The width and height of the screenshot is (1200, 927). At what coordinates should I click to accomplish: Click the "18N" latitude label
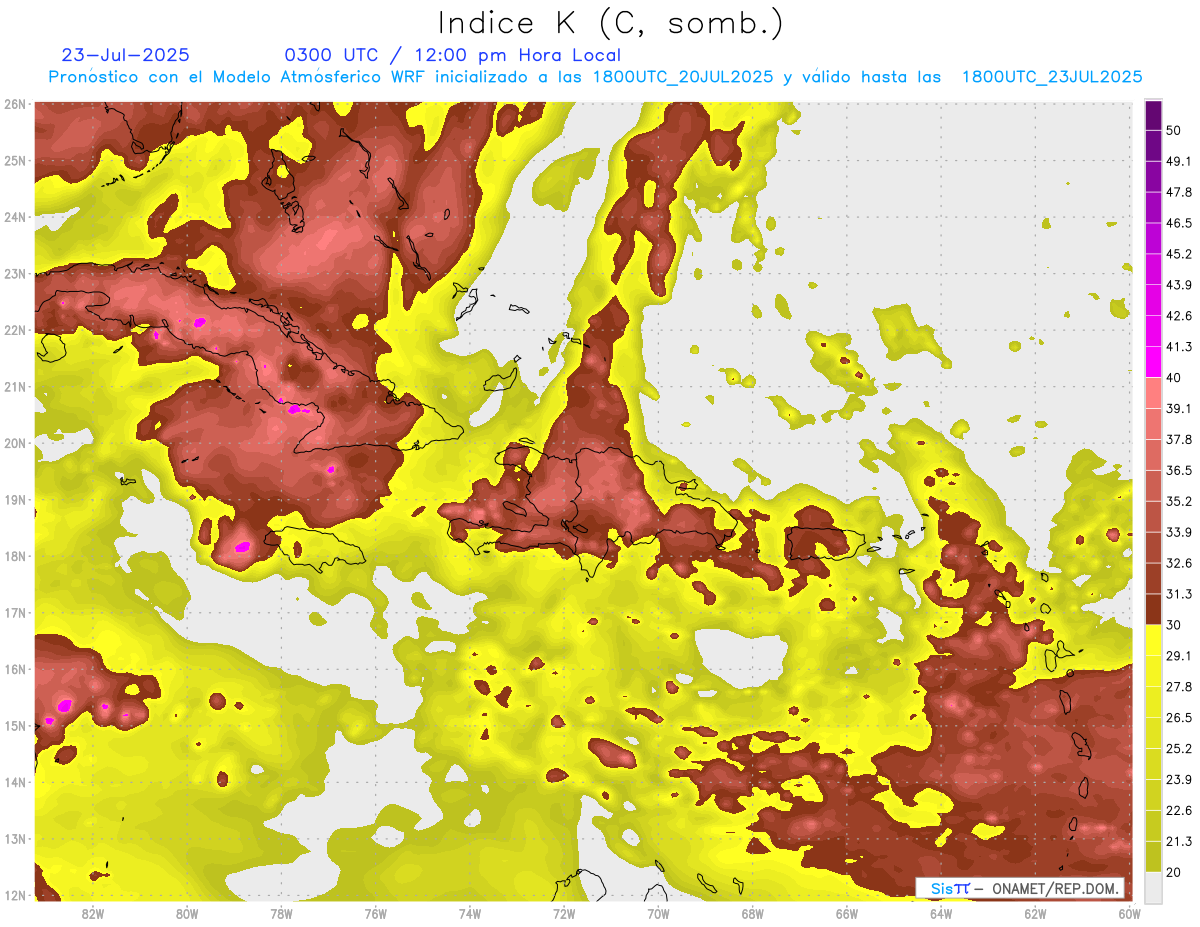point(15,556)
